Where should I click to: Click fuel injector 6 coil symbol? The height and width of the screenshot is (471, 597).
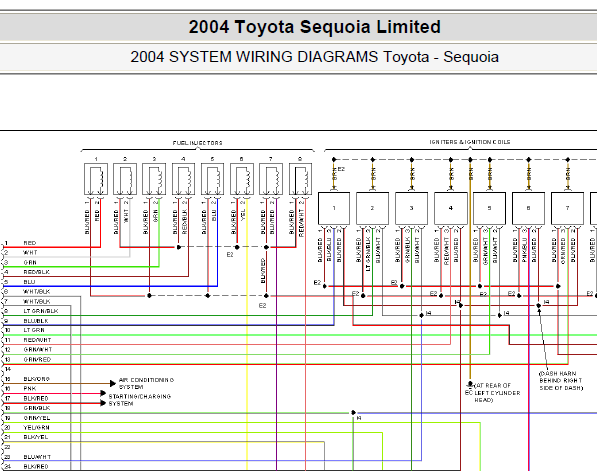pyautogui.click(x=242, y=179)
